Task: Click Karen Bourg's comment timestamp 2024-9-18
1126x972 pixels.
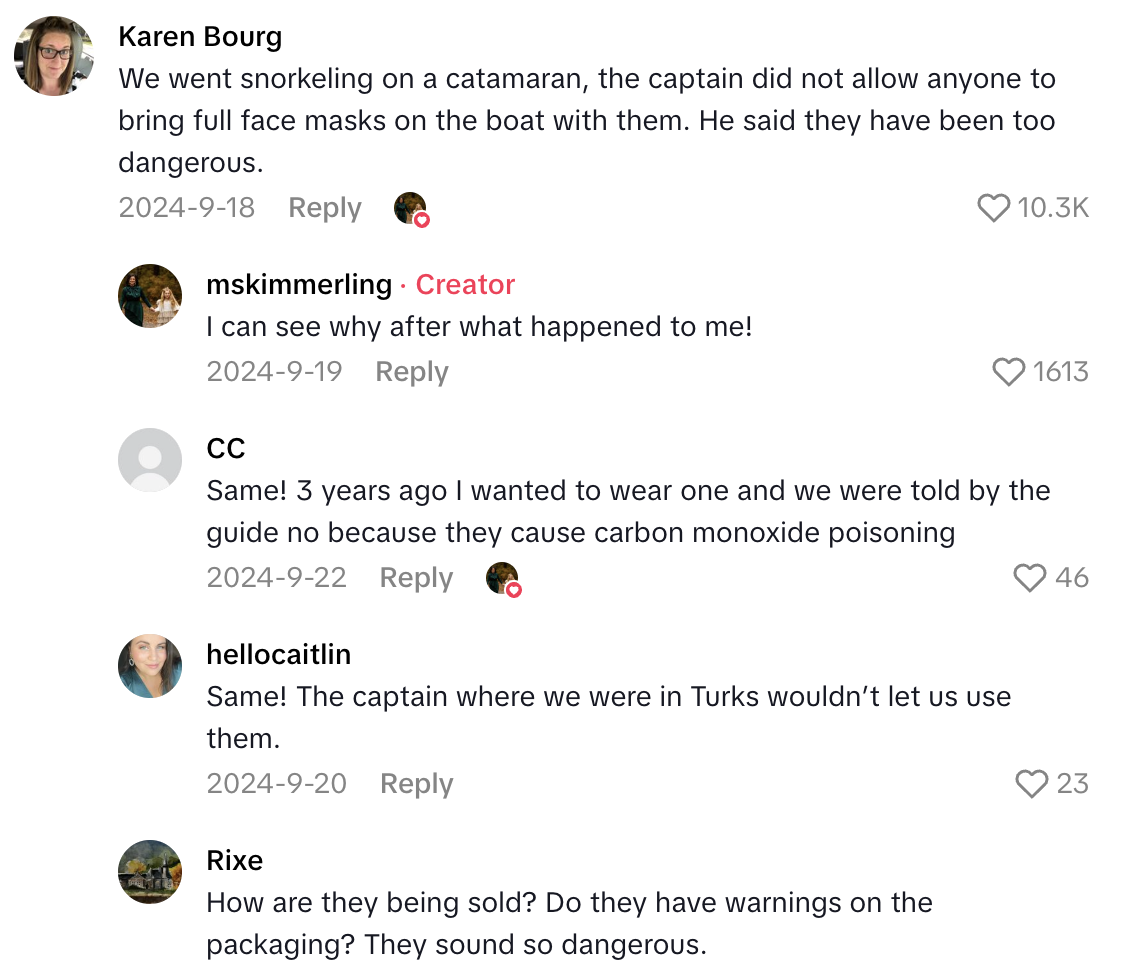Action: pyautogui.click(x=187, y=208)
